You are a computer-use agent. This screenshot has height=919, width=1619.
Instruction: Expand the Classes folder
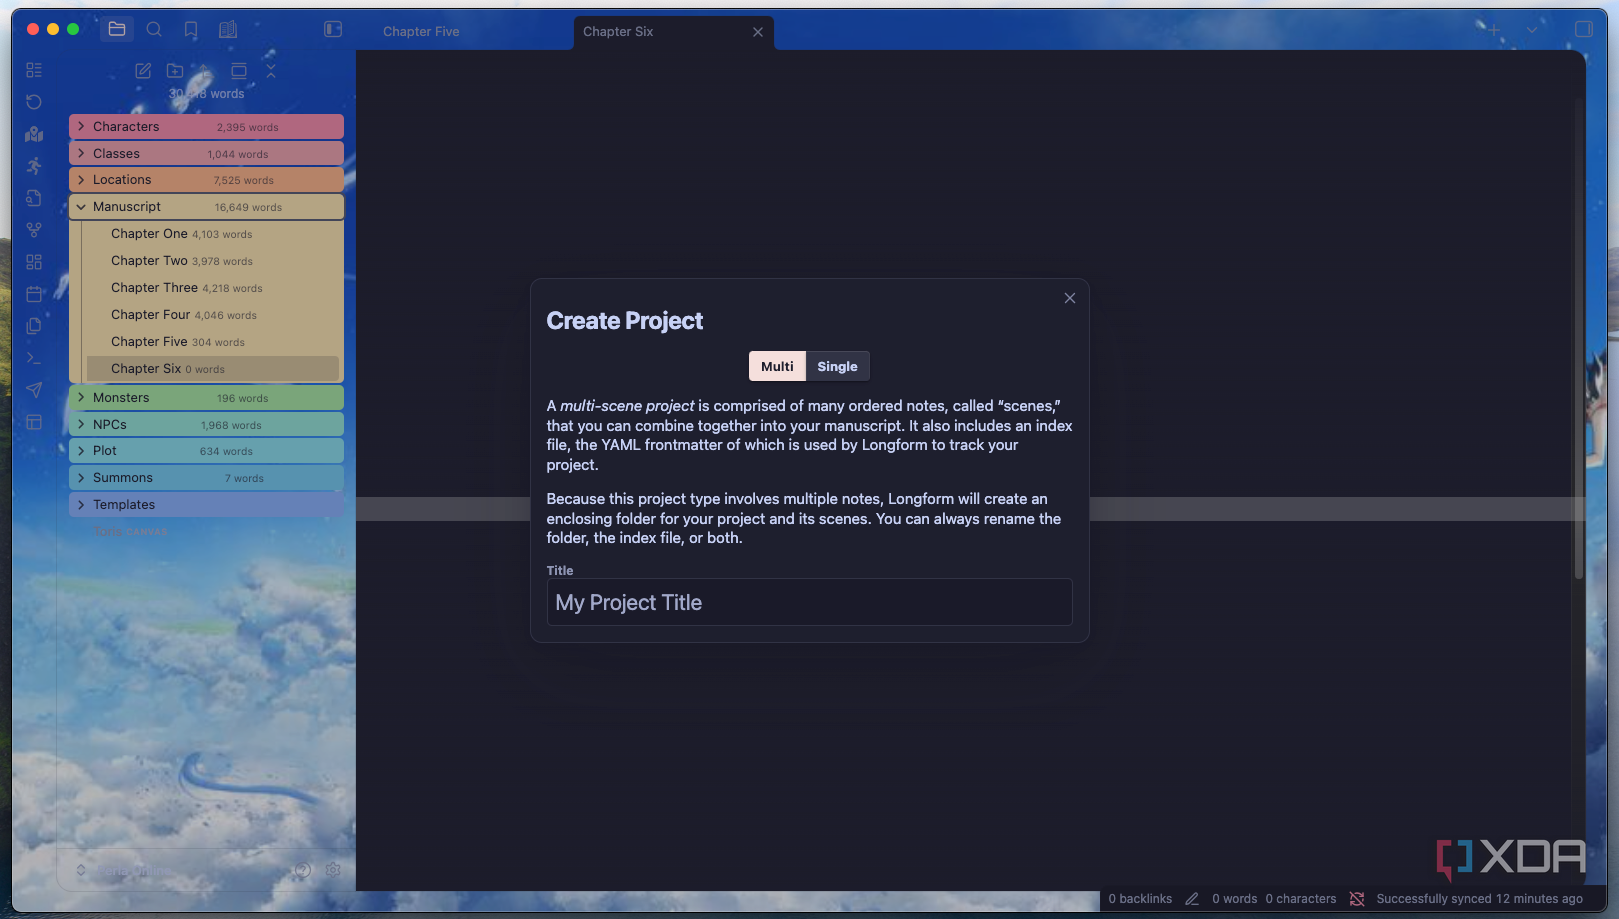(x=206, y=154)
